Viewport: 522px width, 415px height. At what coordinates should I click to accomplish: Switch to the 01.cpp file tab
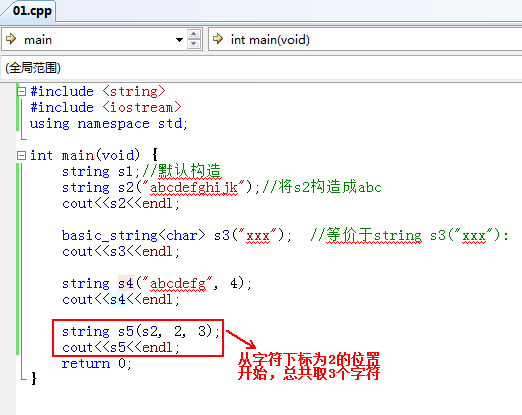[x=31, y=11]
